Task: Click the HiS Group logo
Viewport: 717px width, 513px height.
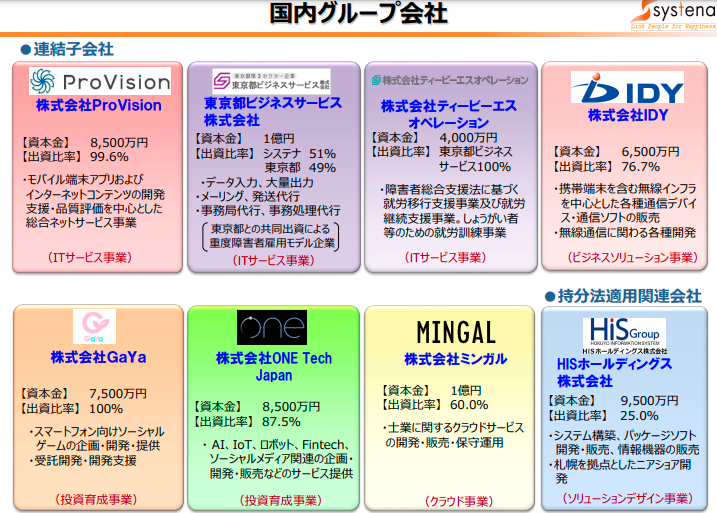Action: click(625, 336)
